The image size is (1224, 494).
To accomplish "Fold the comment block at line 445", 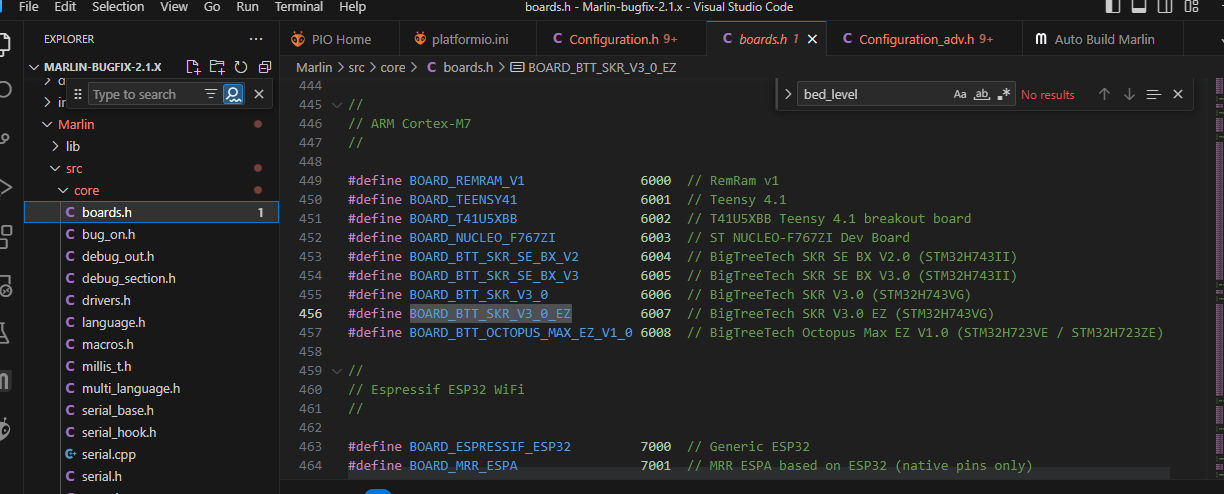I will (337, 105).
